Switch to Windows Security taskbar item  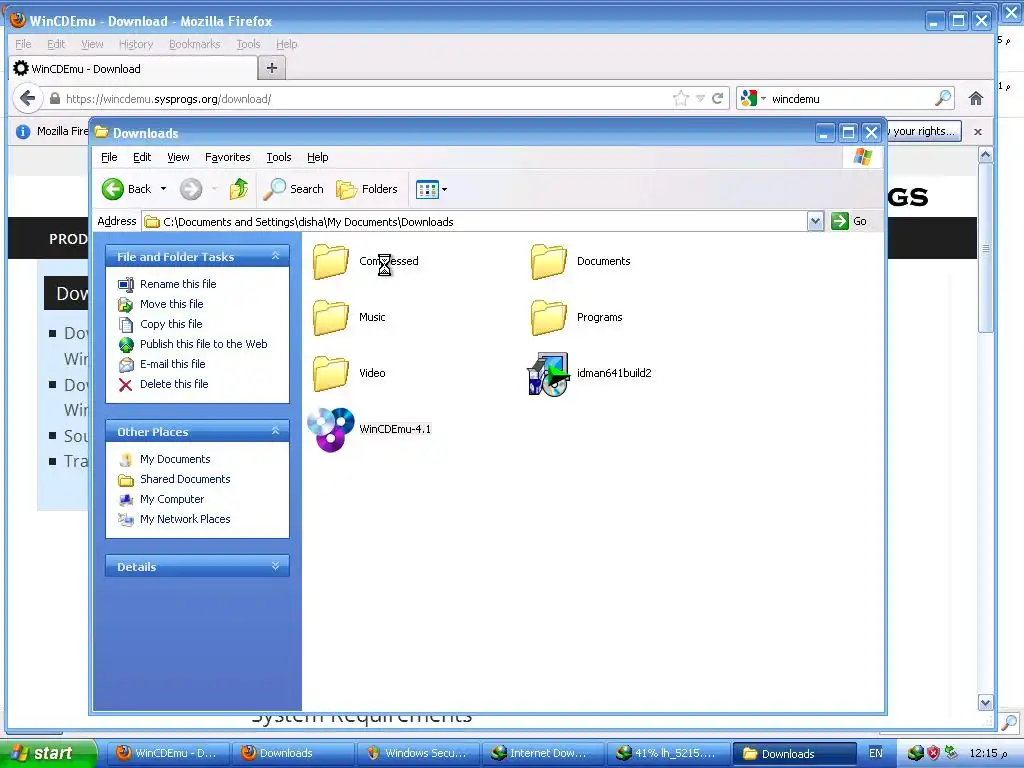pos(419,753)
